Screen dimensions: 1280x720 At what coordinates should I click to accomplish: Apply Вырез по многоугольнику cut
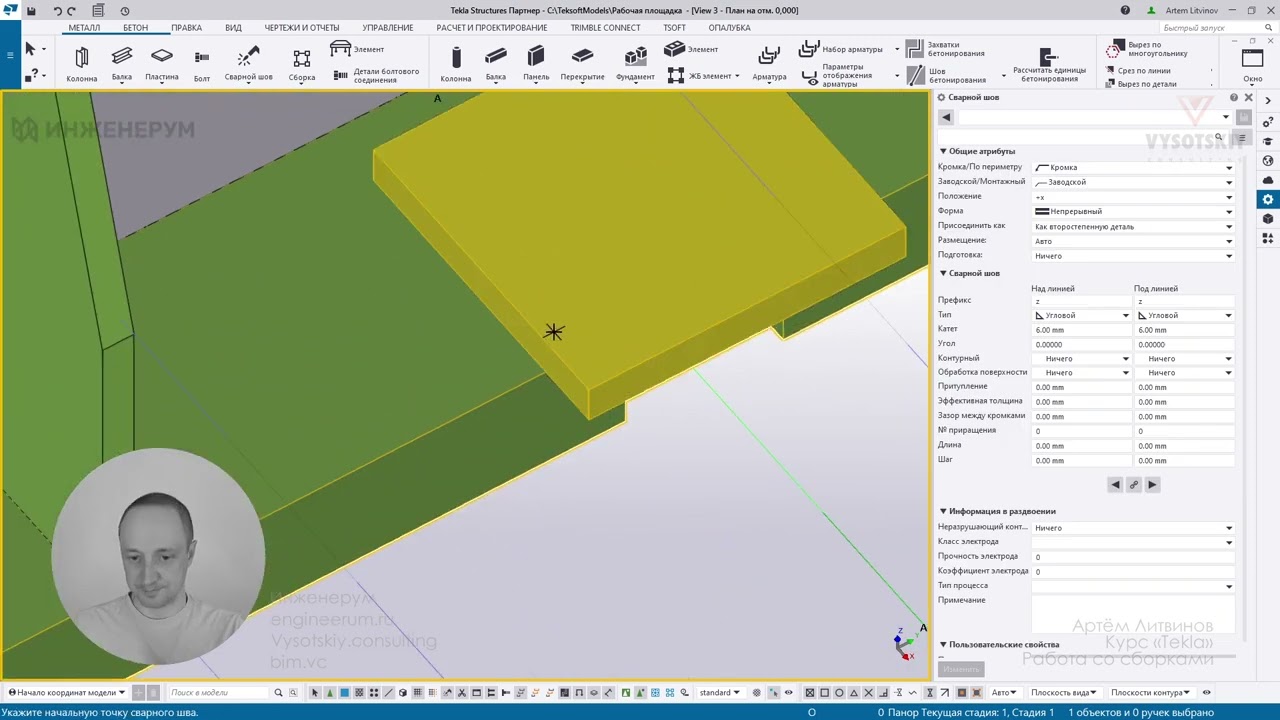[1148, 49]
